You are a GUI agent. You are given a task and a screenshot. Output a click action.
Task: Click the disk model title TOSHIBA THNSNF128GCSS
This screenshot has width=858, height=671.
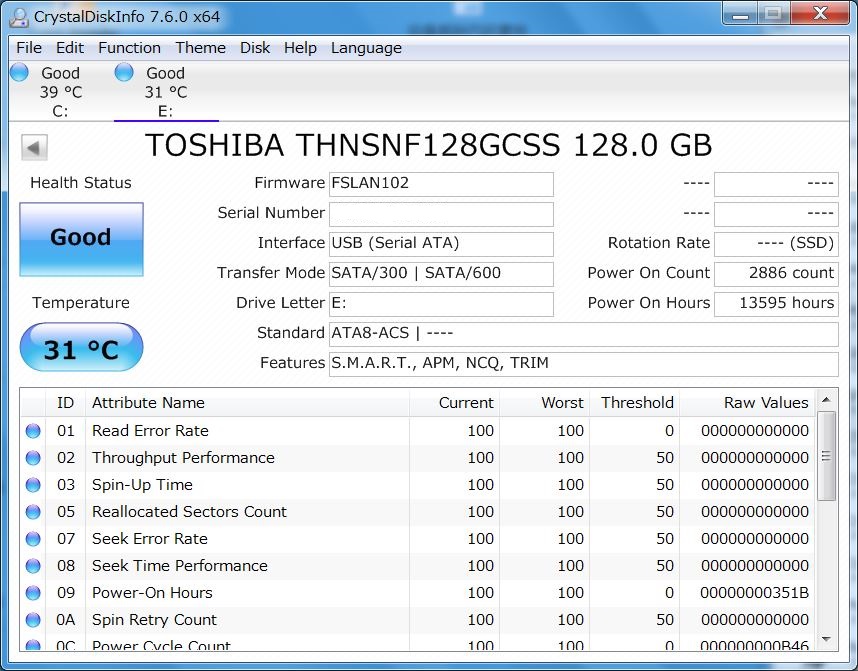(x=353, y=146)
